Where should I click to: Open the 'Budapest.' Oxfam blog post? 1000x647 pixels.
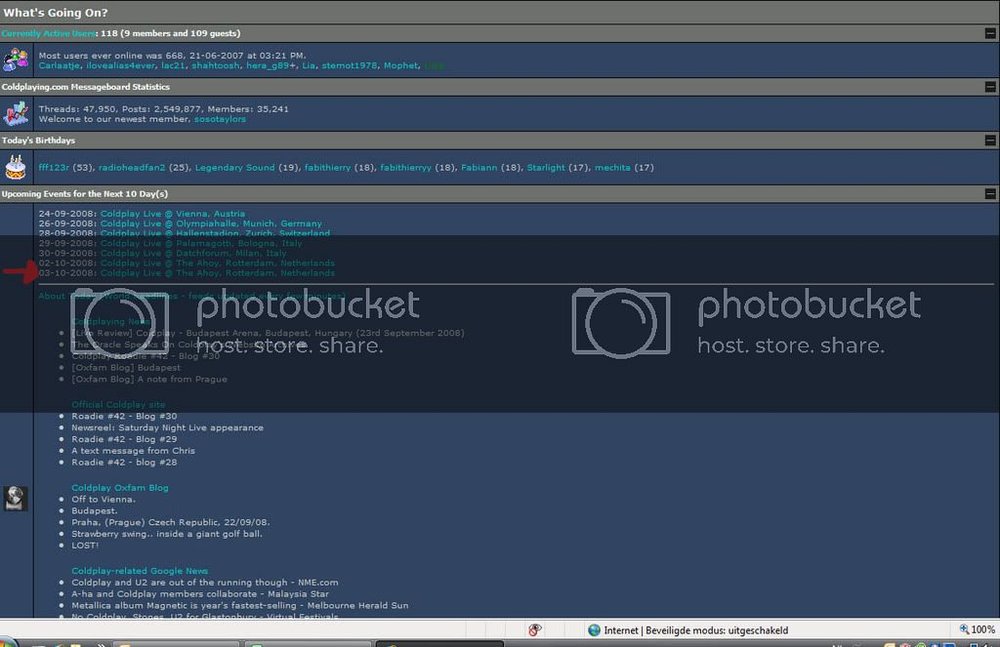tap(94, 510)
